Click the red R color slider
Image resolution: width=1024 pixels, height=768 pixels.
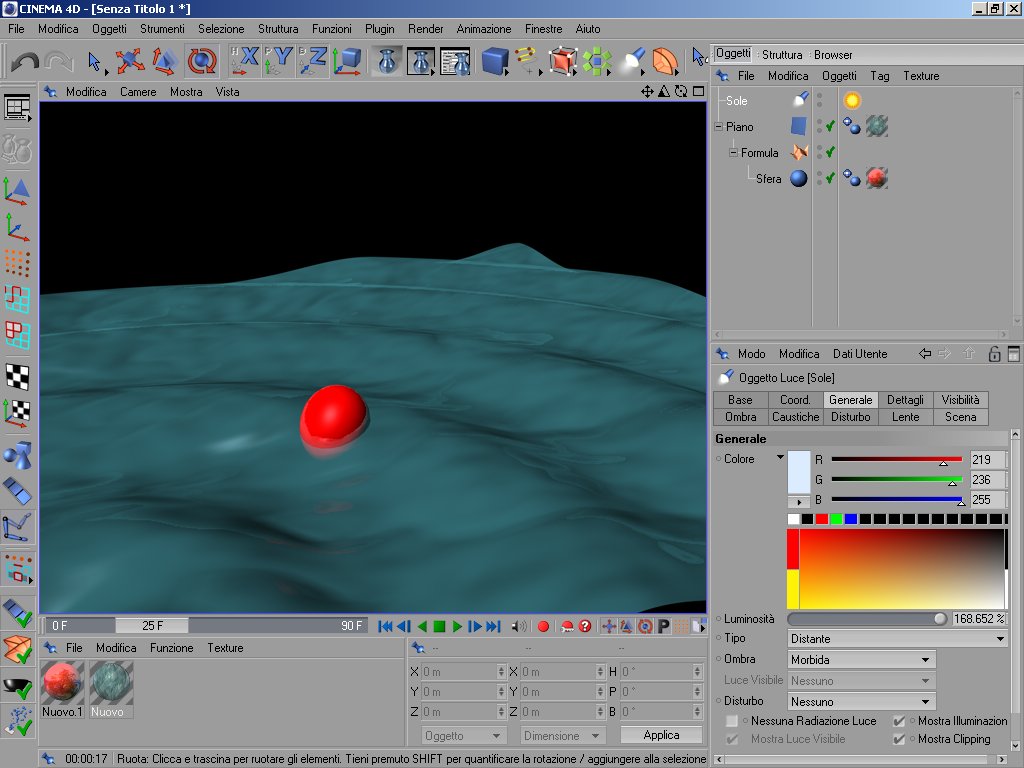point(897,459)
